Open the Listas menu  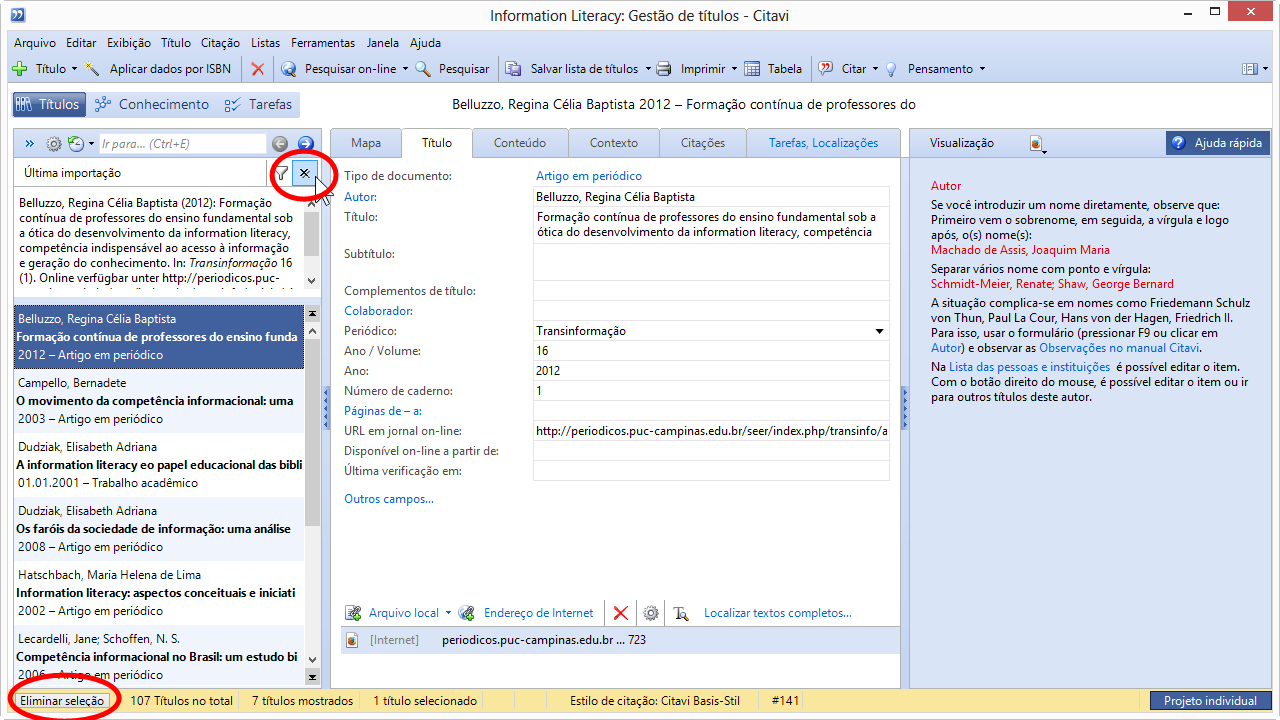(266, 43)
